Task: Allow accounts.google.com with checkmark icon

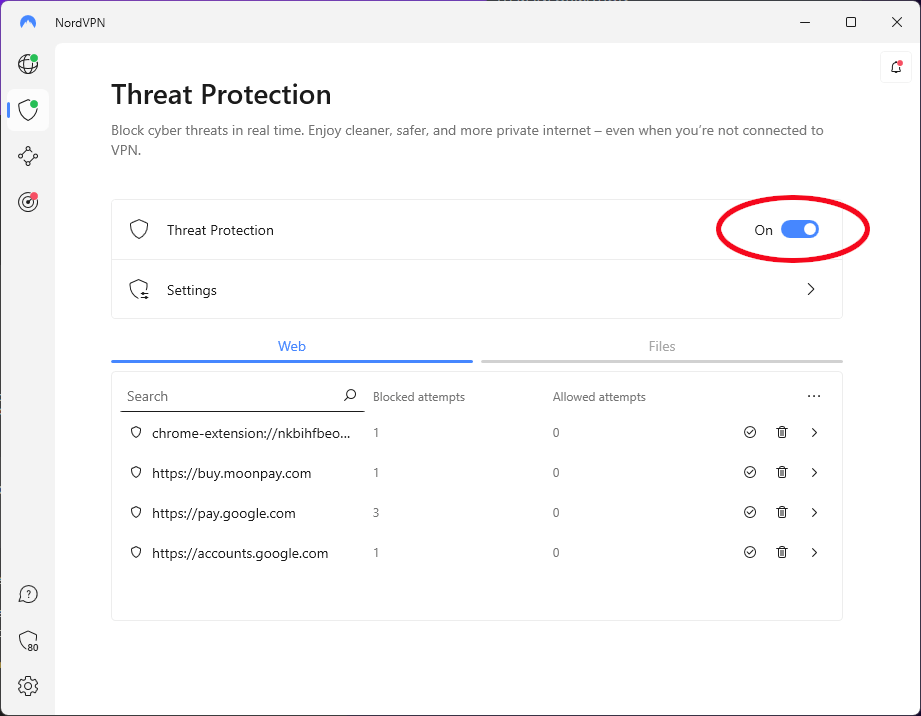Action: (x=750, y=552)
